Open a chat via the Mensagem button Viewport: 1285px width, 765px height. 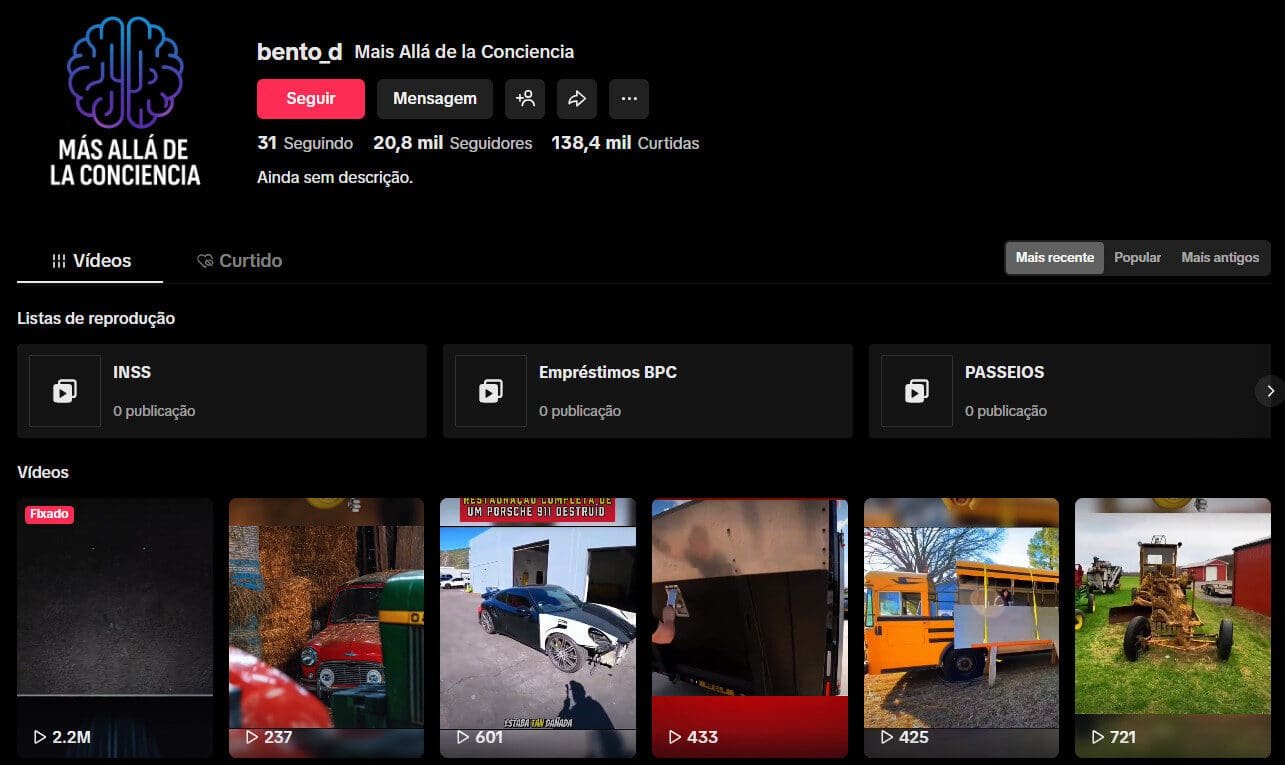434,98
